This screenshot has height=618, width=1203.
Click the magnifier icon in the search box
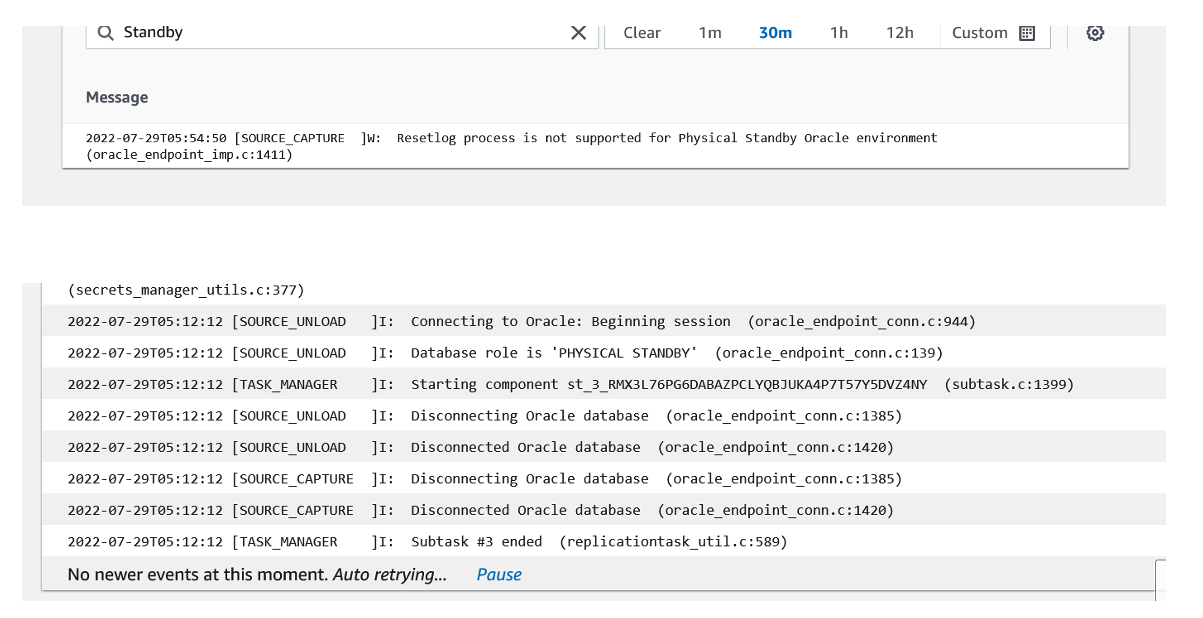coord(105,33)
